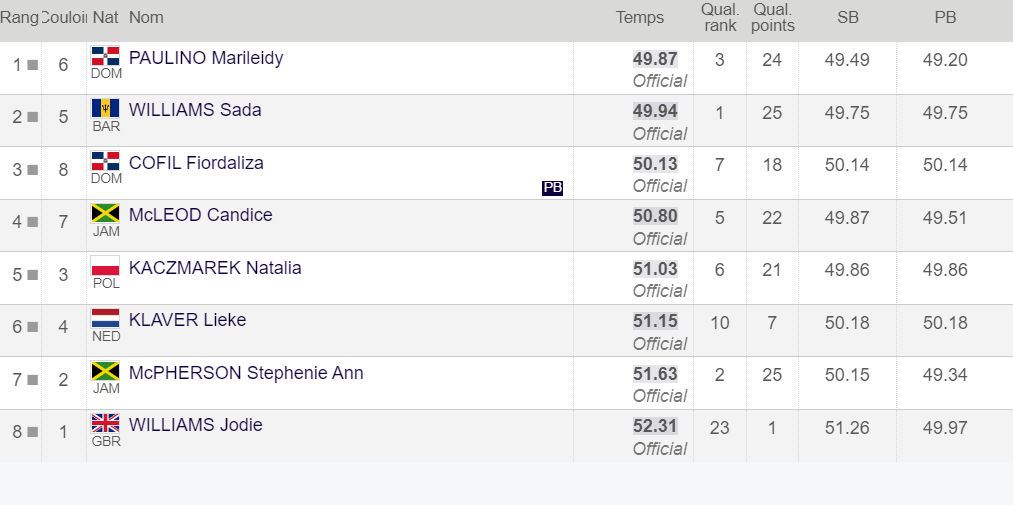
Task: Click the grey square beside rank 4
Action: (x=32, y=222)
